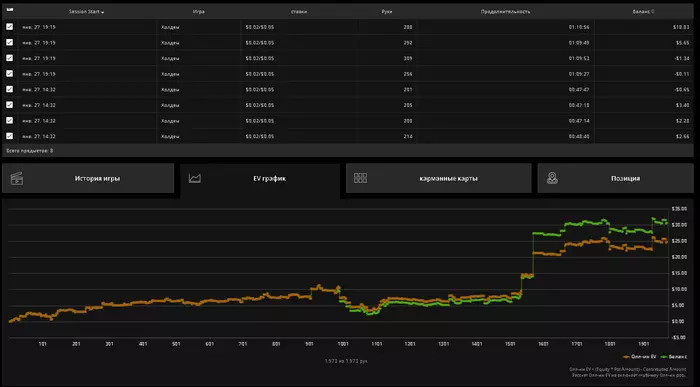Uncheck the session with 292 hands
700x387 pixels.
click(x=9, y=42)
